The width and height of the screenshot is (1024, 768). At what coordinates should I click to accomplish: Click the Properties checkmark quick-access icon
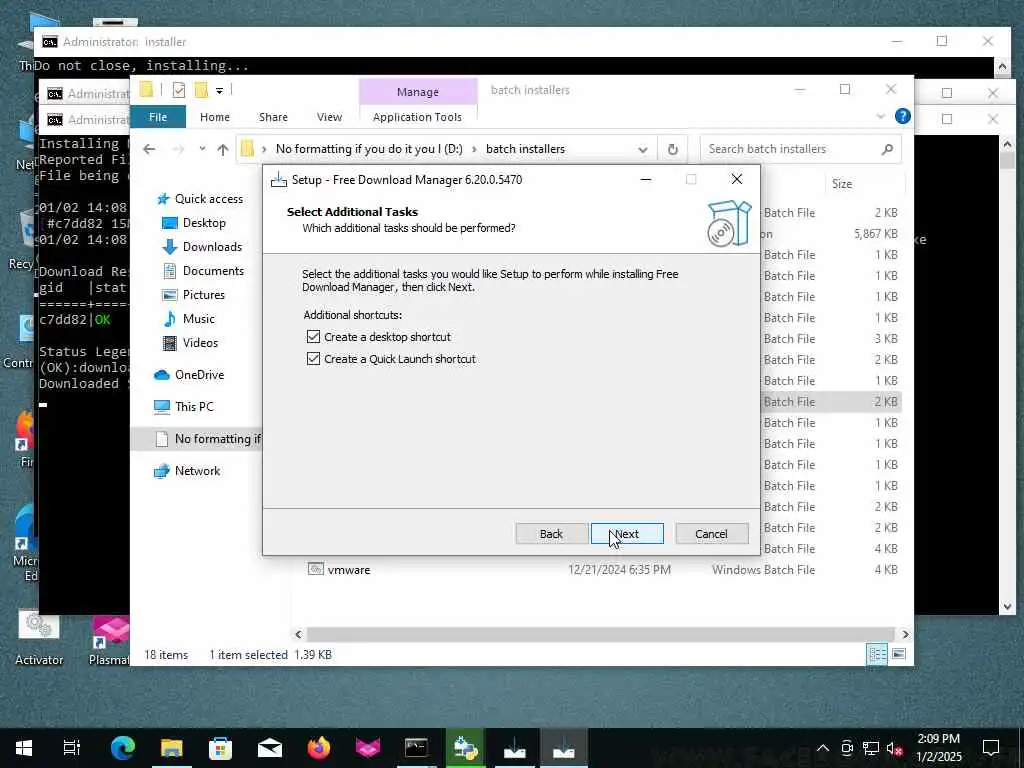coord(178,90)
